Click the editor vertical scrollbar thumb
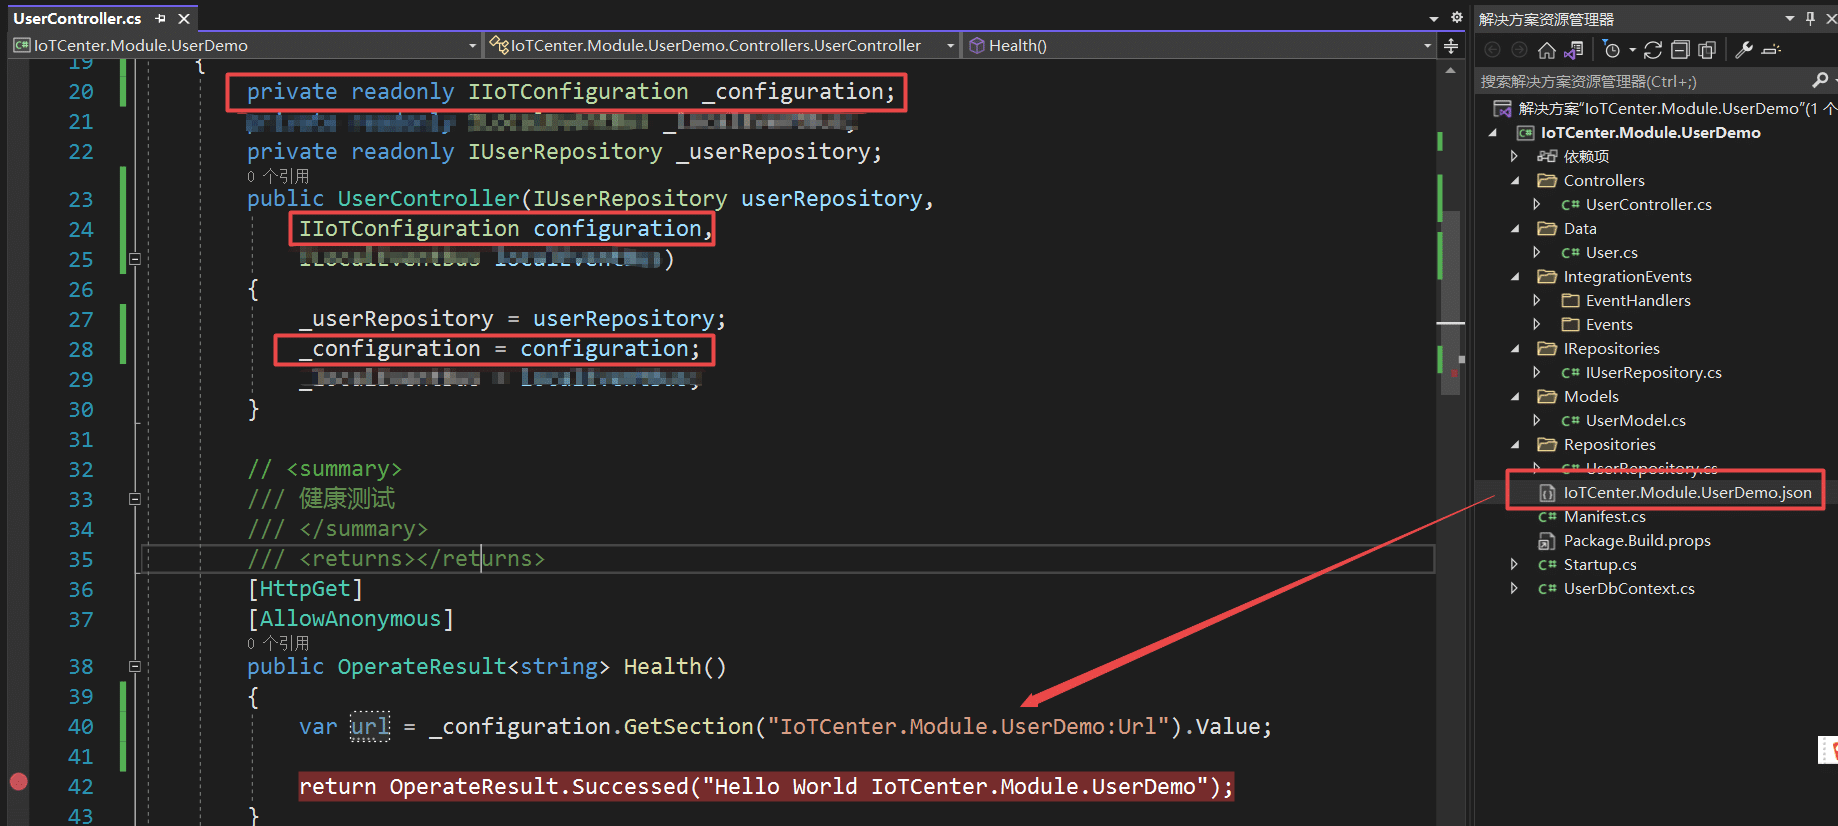This screenshot has width=1838, height=826. (1450, 300)
